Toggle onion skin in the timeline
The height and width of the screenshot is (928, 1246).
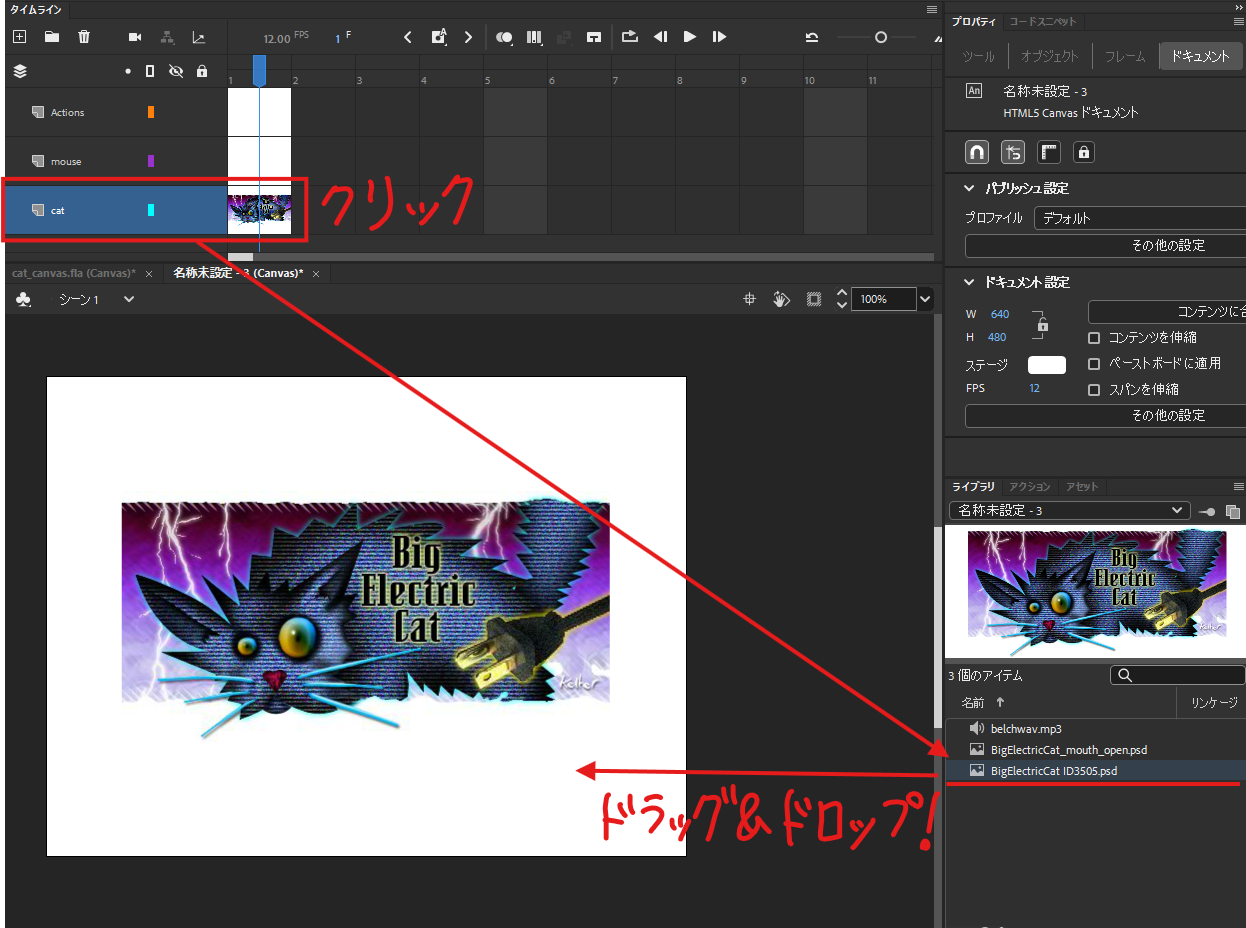504,37
